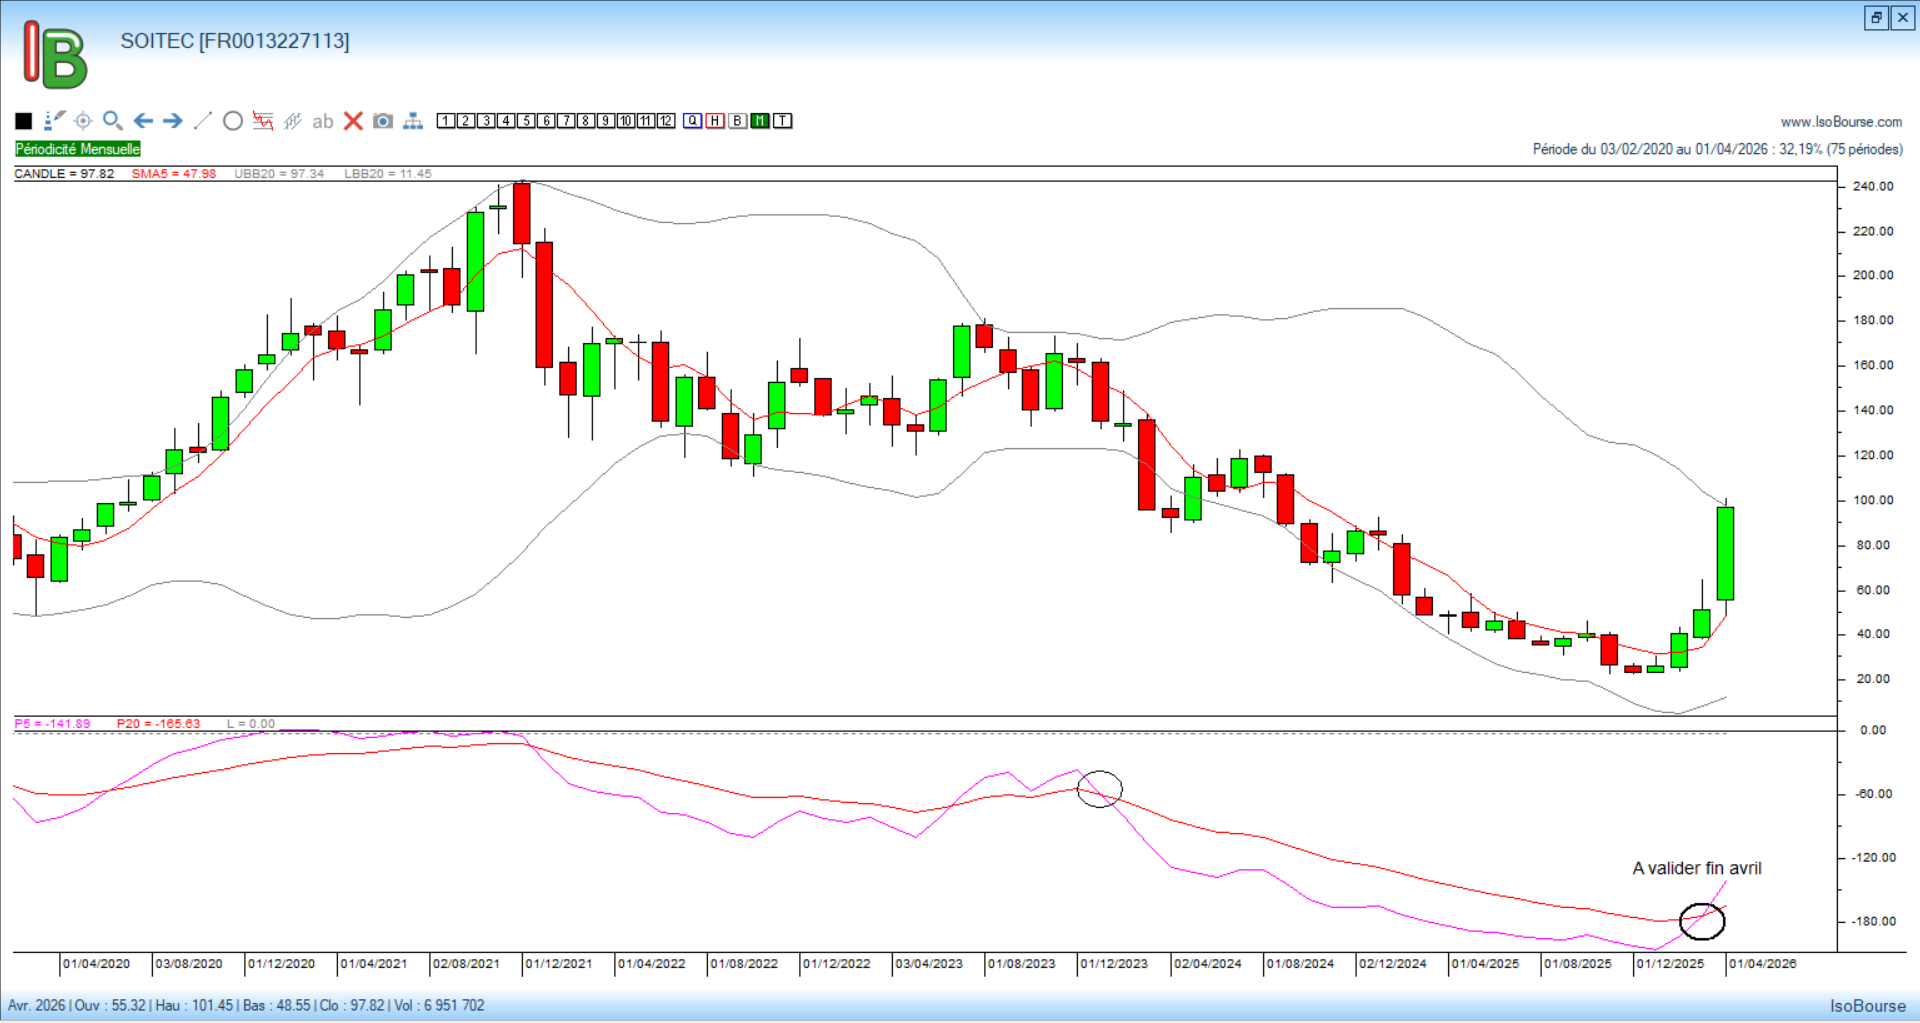The height and width of the screenshot is (1023, 1920).
Task: Select numbered preset 12
Action: 666,121
